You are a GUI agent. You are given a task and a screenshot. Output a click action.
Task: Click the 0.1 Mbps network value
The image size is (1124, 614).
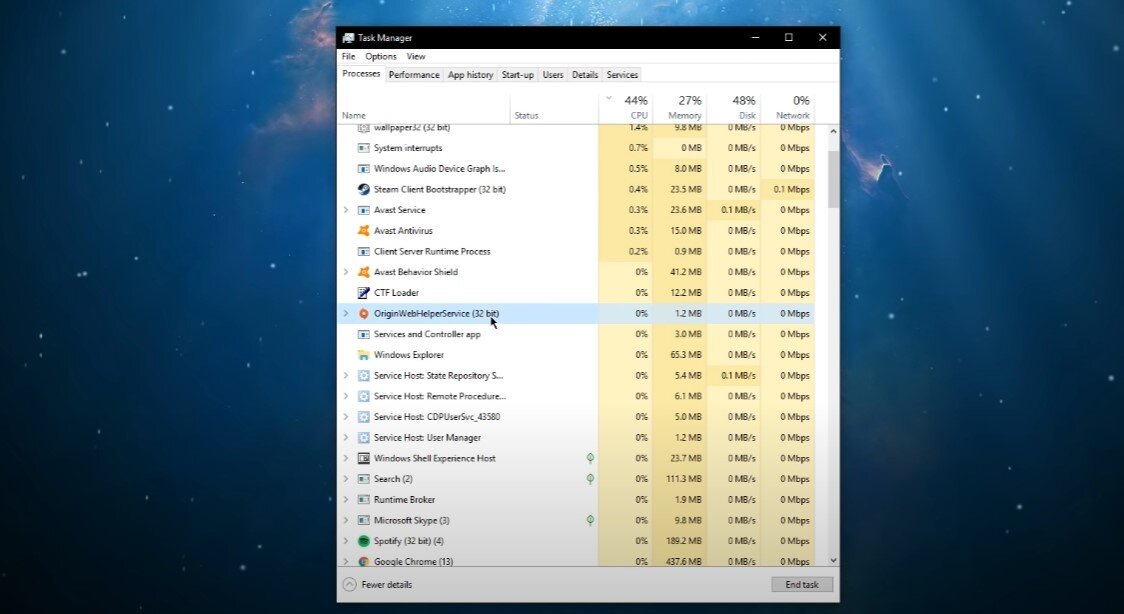point(791,190)
